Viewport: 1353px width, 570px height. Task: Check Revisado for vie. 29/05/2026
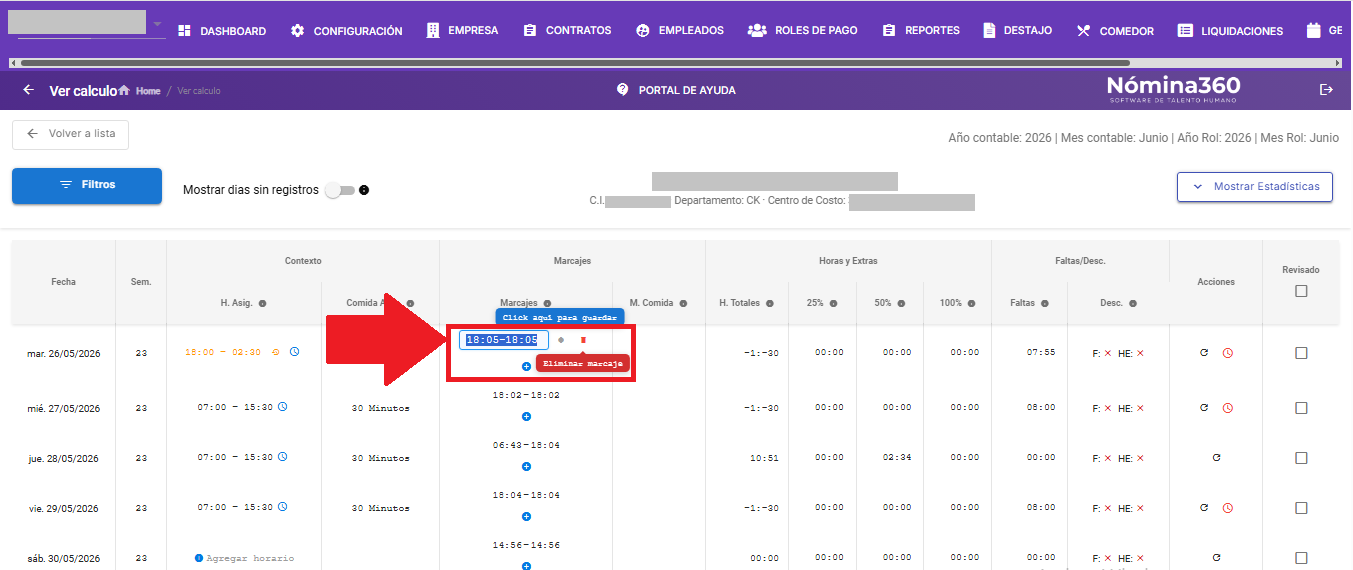[x=1301, y=508]
